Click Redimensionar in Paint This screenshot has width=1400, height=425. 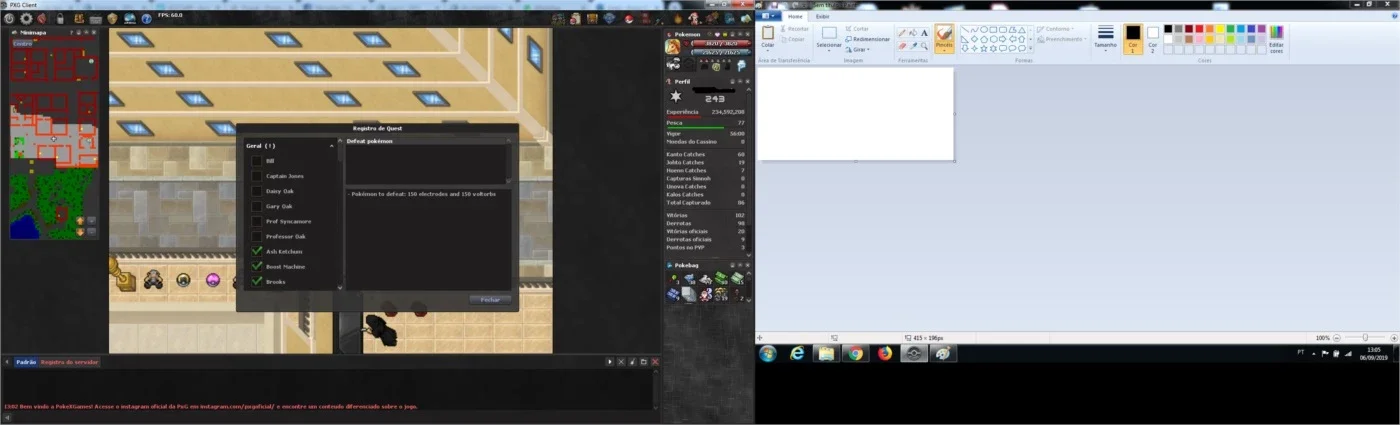[x=868, y=39]
